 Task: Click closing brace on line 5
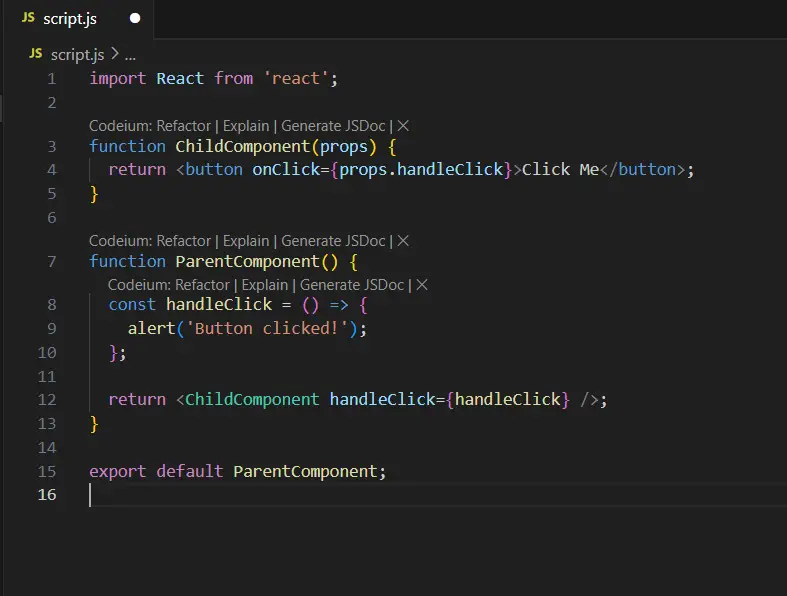(94, 194)
